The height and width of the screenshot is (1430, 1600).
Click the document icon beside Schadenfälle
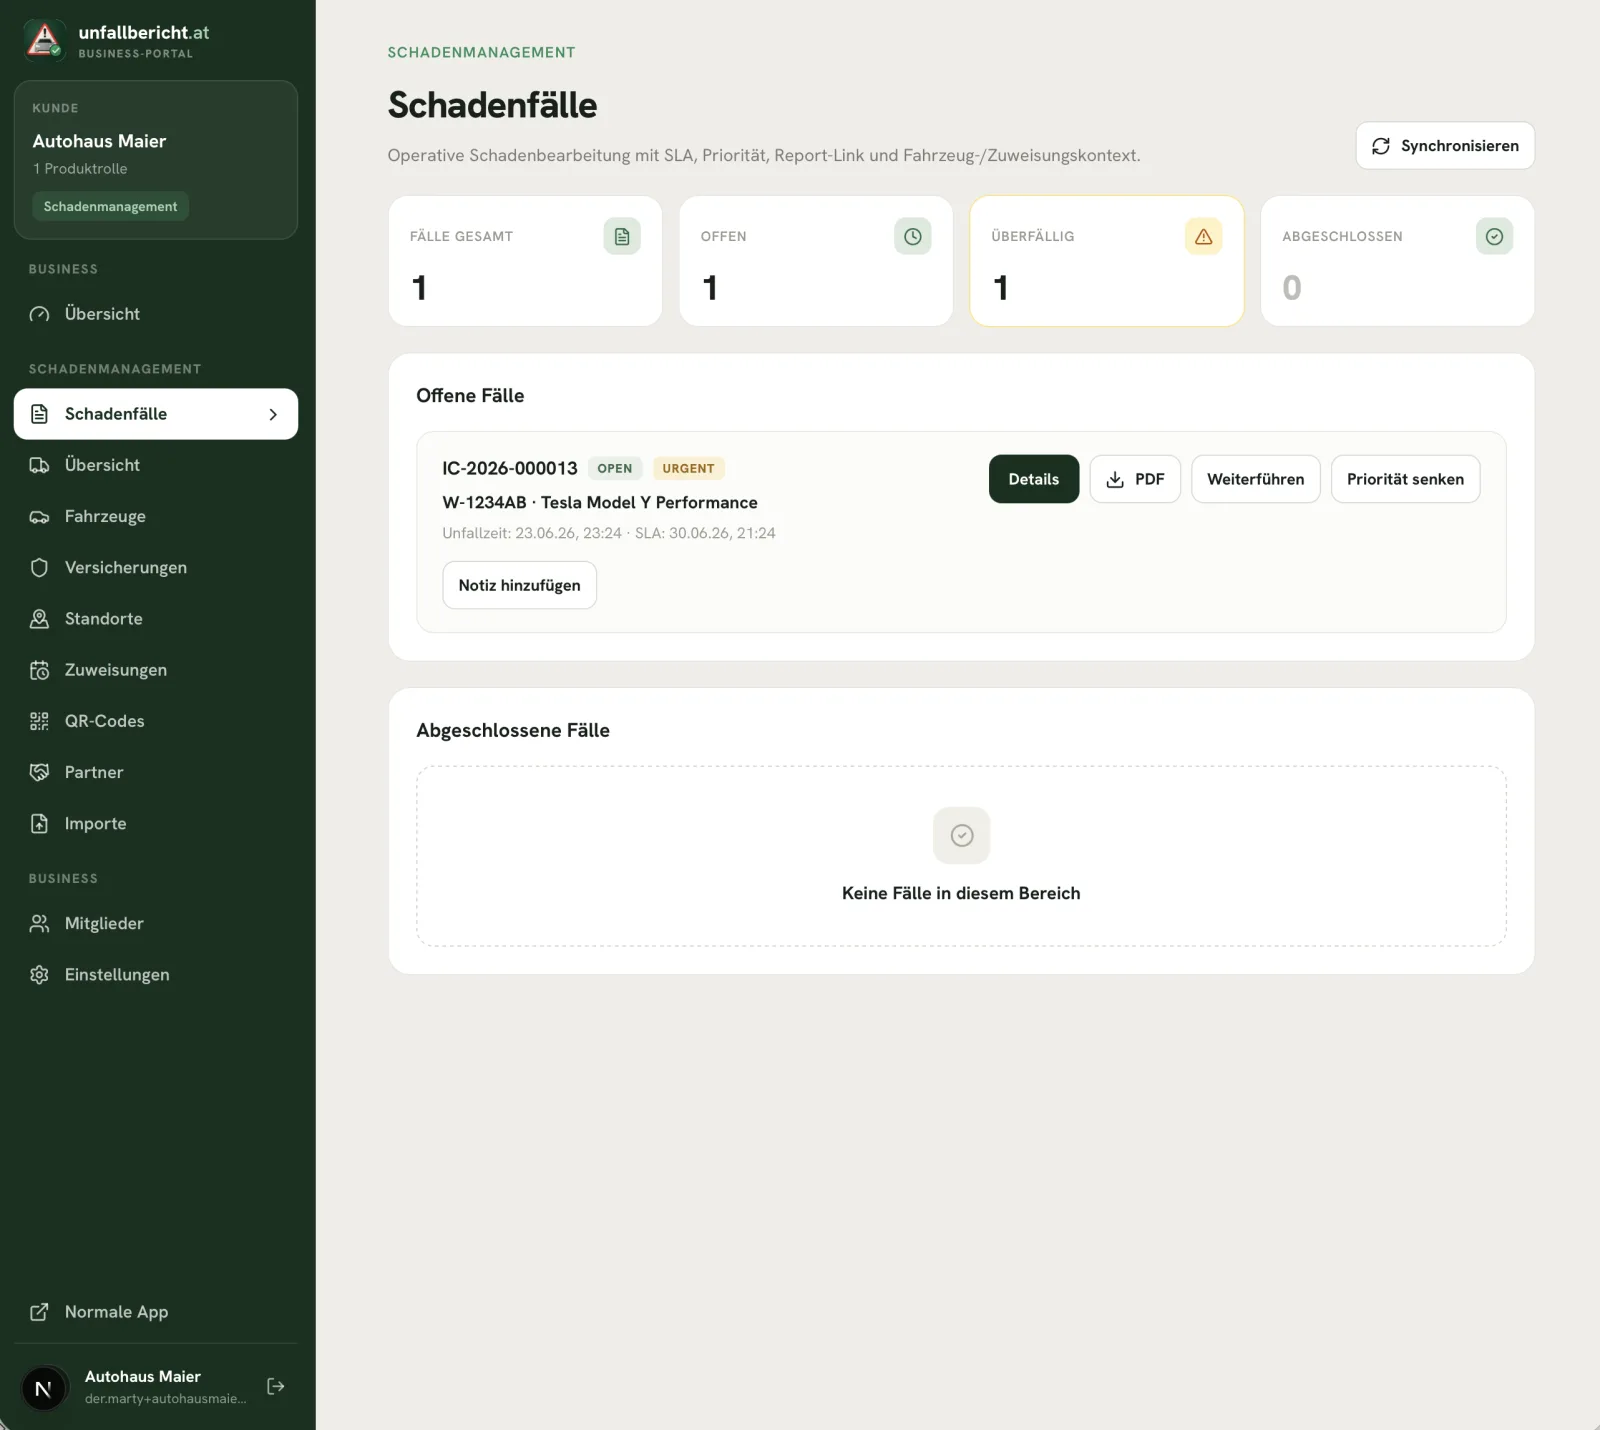click(x=39, y=414)
